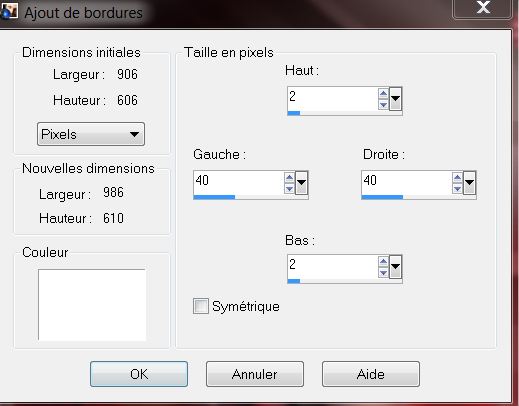Expand the Gauche value slider dropdown
Image resolution: width=519 pixels, height=406 pixels.
tap(301, 183)
